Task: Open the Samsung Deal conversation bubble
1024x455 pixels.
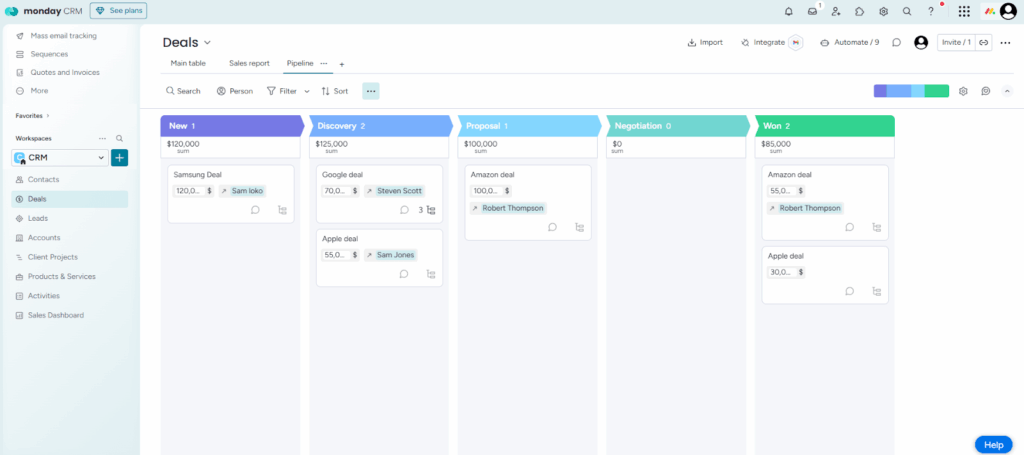Action: click(255, 210)
